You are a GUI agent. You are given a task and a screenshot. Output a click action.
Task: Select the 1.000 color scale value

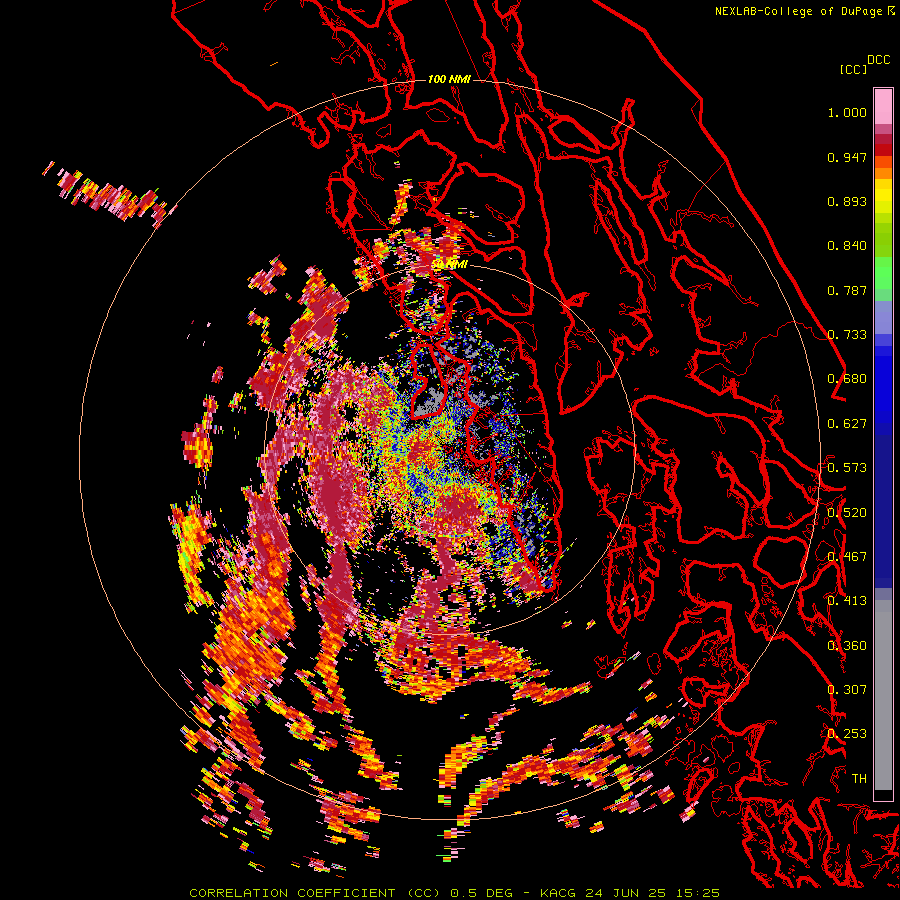coord(847,112)
